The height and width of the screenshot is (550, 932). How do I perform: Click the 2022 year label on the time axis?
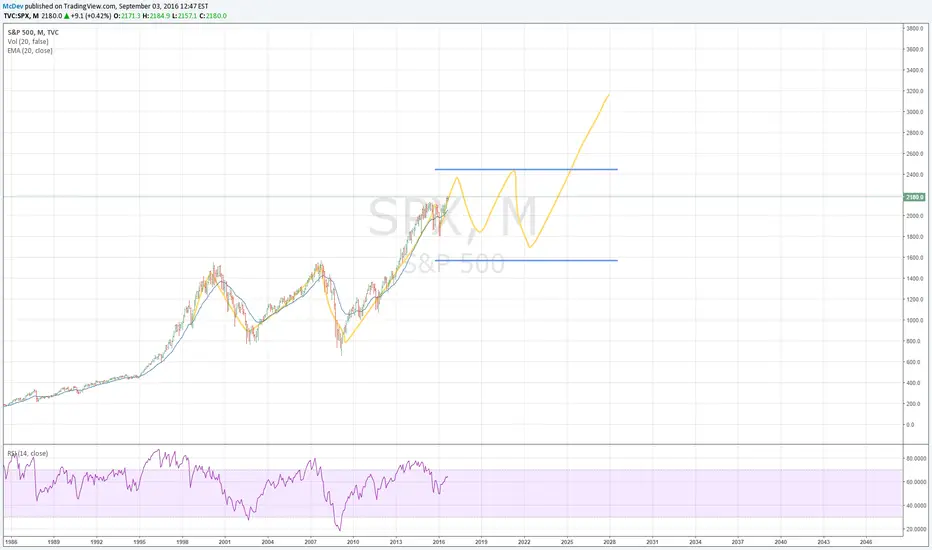point(524,542)
